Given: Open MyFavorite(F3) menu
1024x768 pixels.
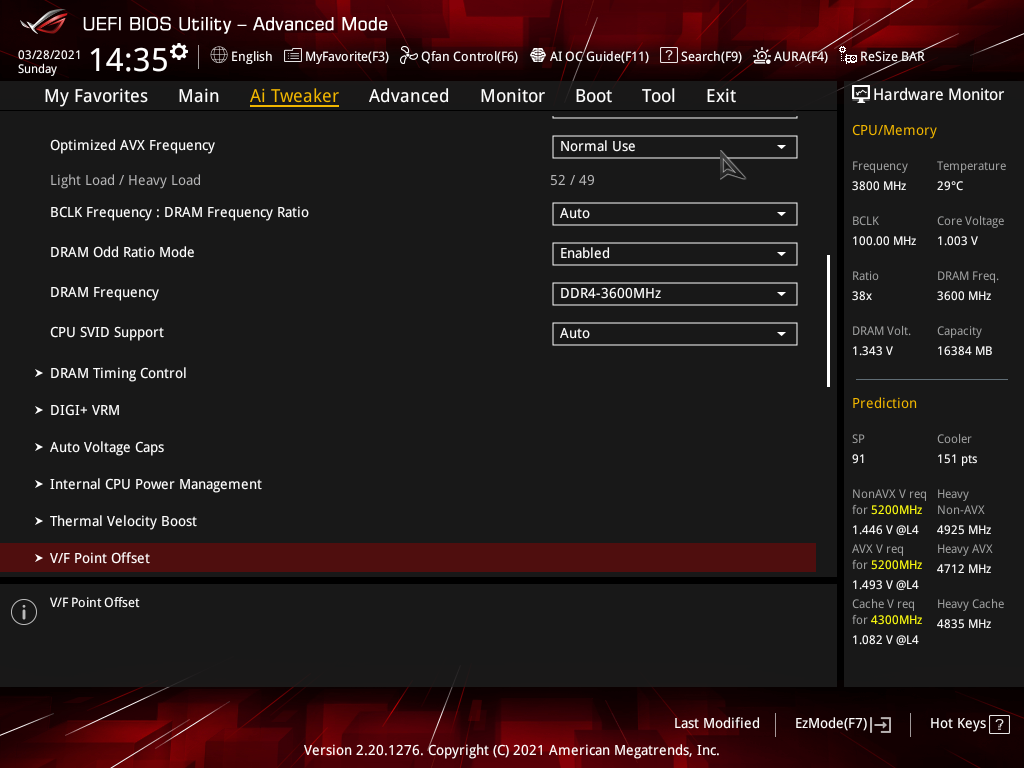Looking at the screenshot, I should [x=336, y=56].
